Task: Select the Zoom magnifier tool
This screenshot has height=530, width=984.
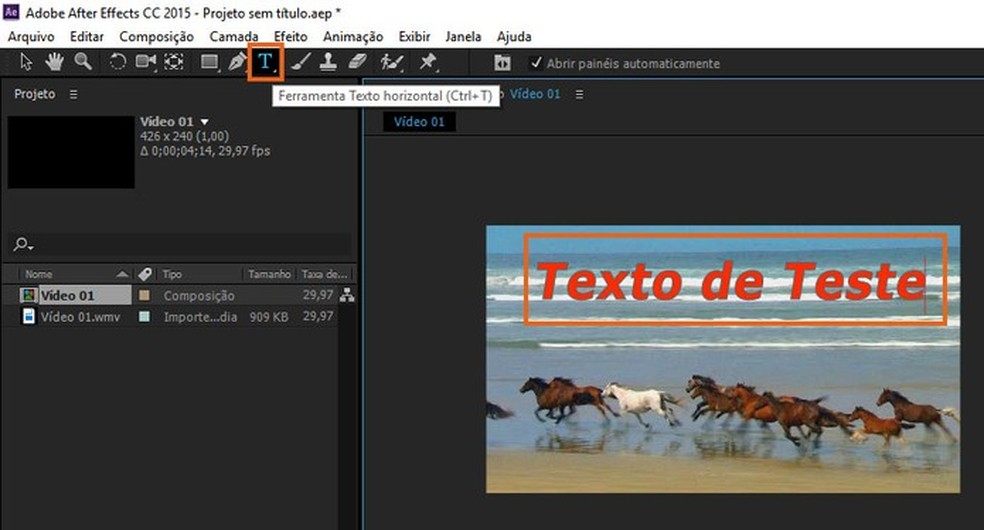Action: click(83, 62)
